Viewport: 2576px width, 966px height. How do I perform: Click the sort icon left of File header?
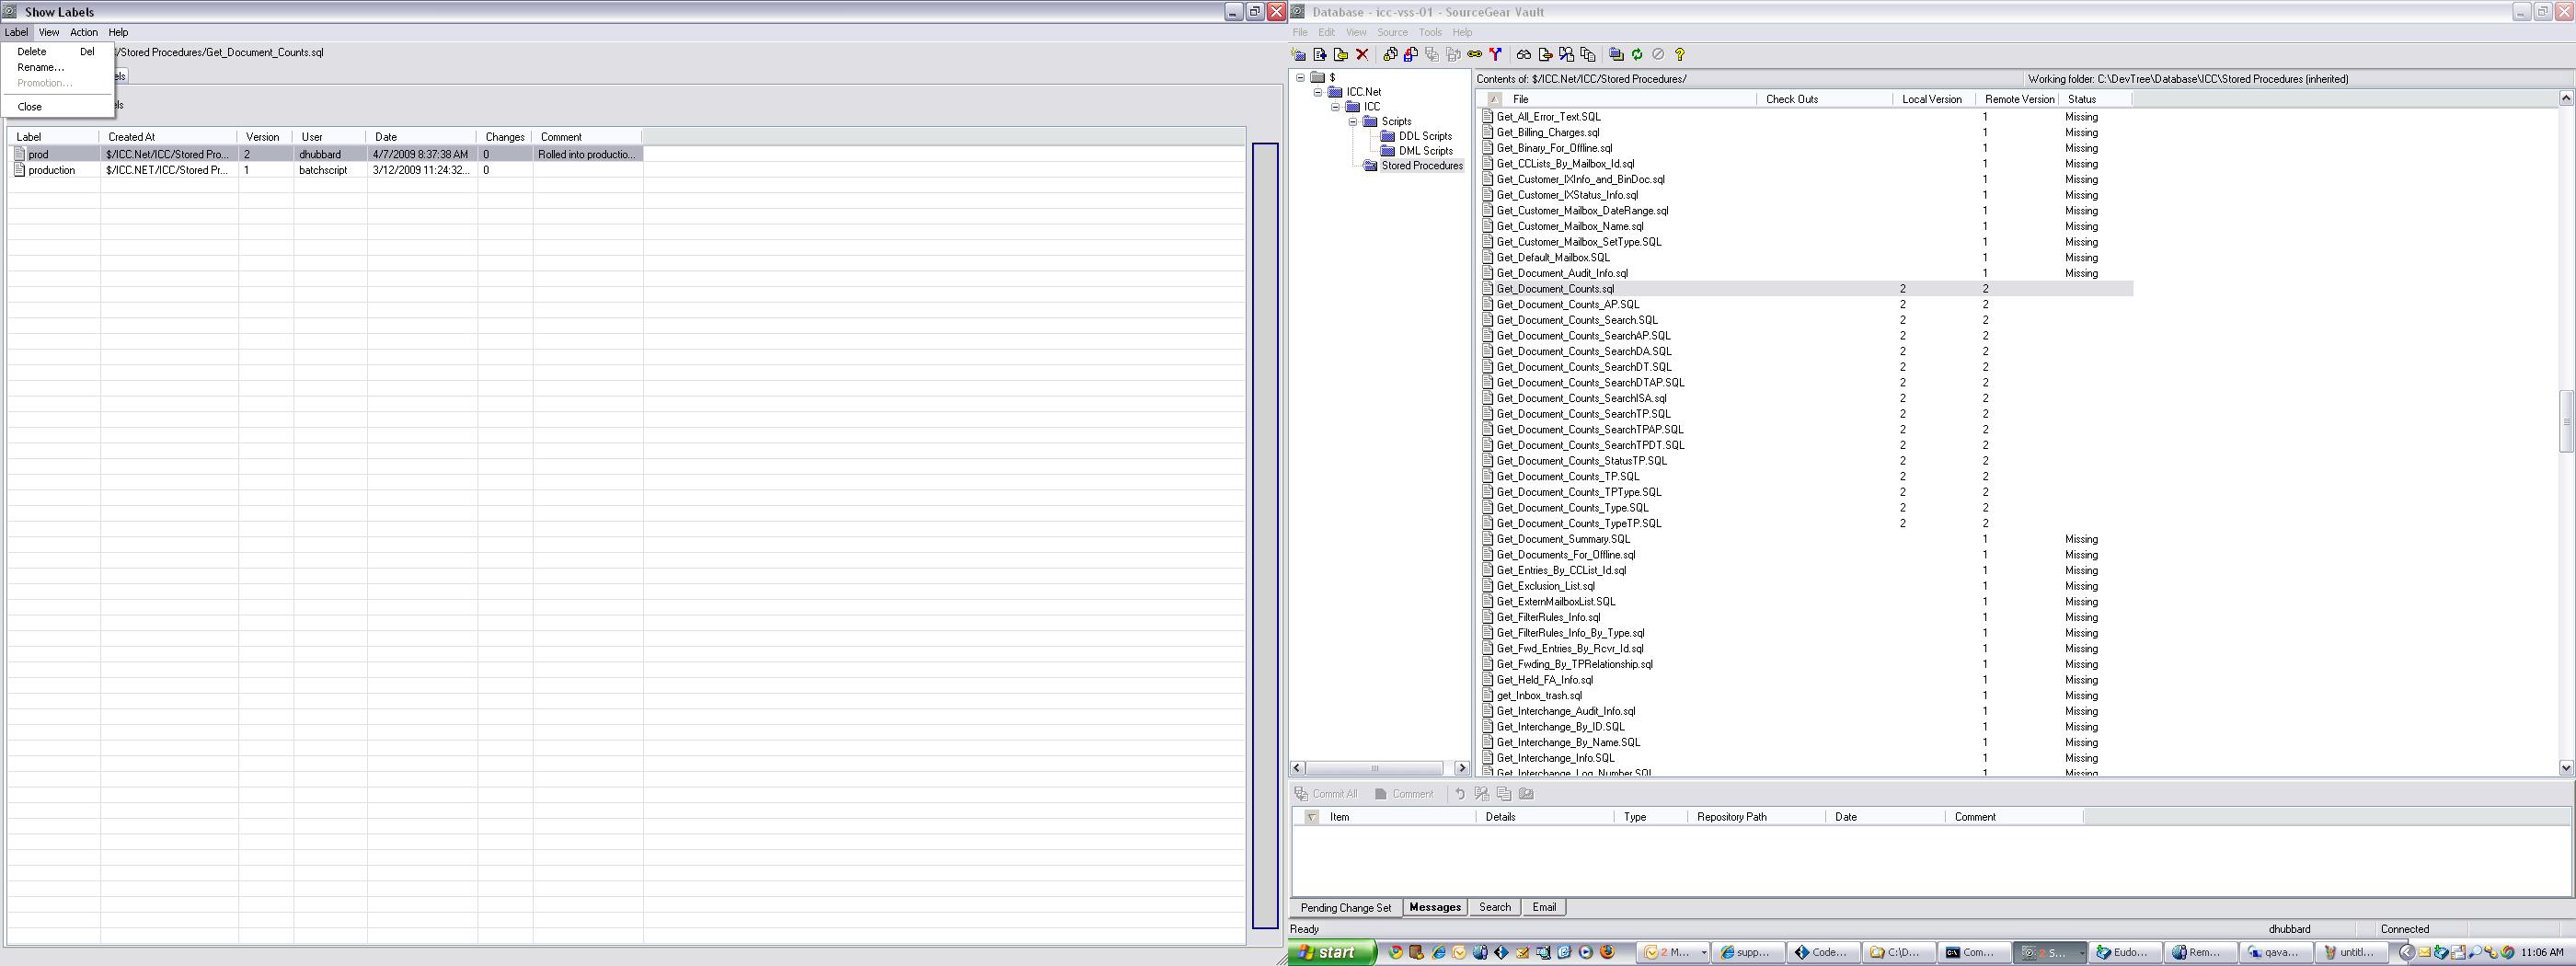(1494, 99)
